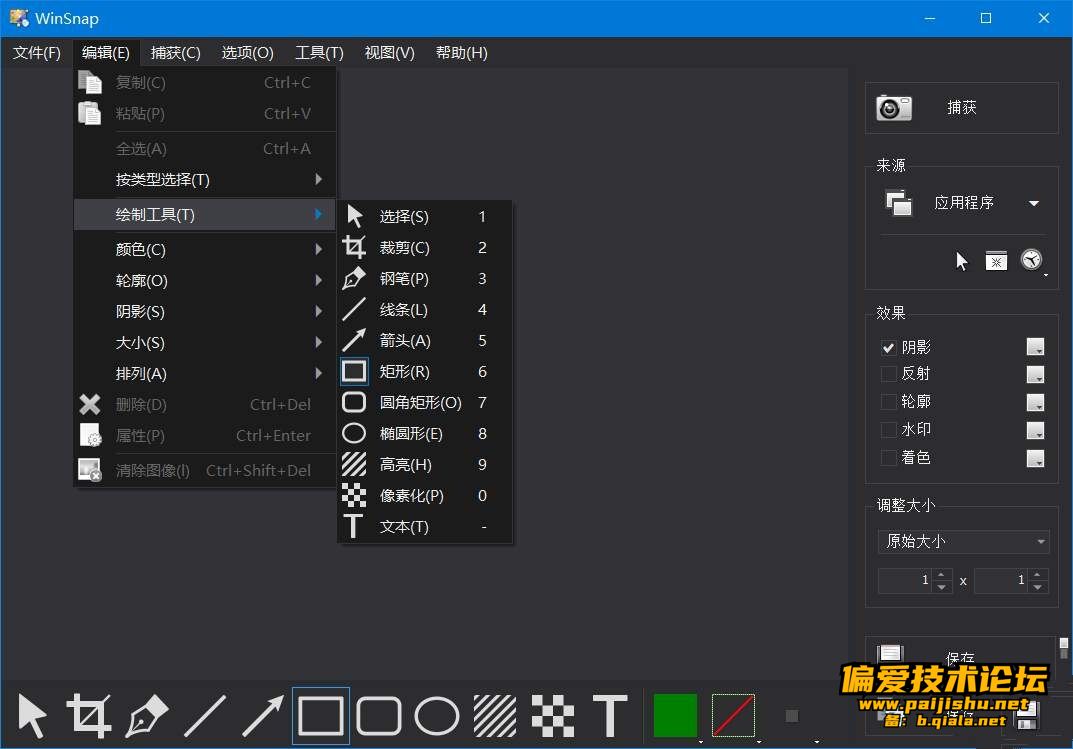The height and width of the screenshot is (749, 1073).
Task: Increase the resize width stepper
Action: [942, 575]
